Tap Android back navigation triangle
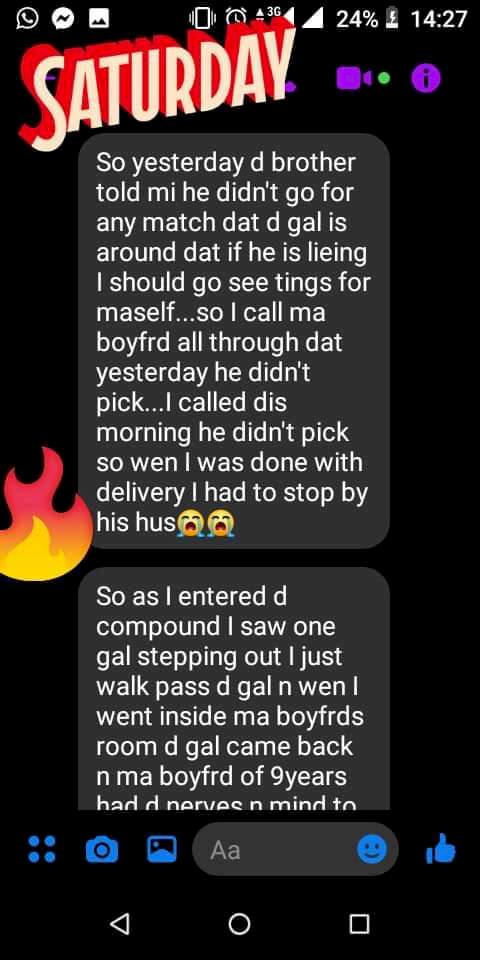The width and height of the screenshot is (480, 960). (121, 923)
